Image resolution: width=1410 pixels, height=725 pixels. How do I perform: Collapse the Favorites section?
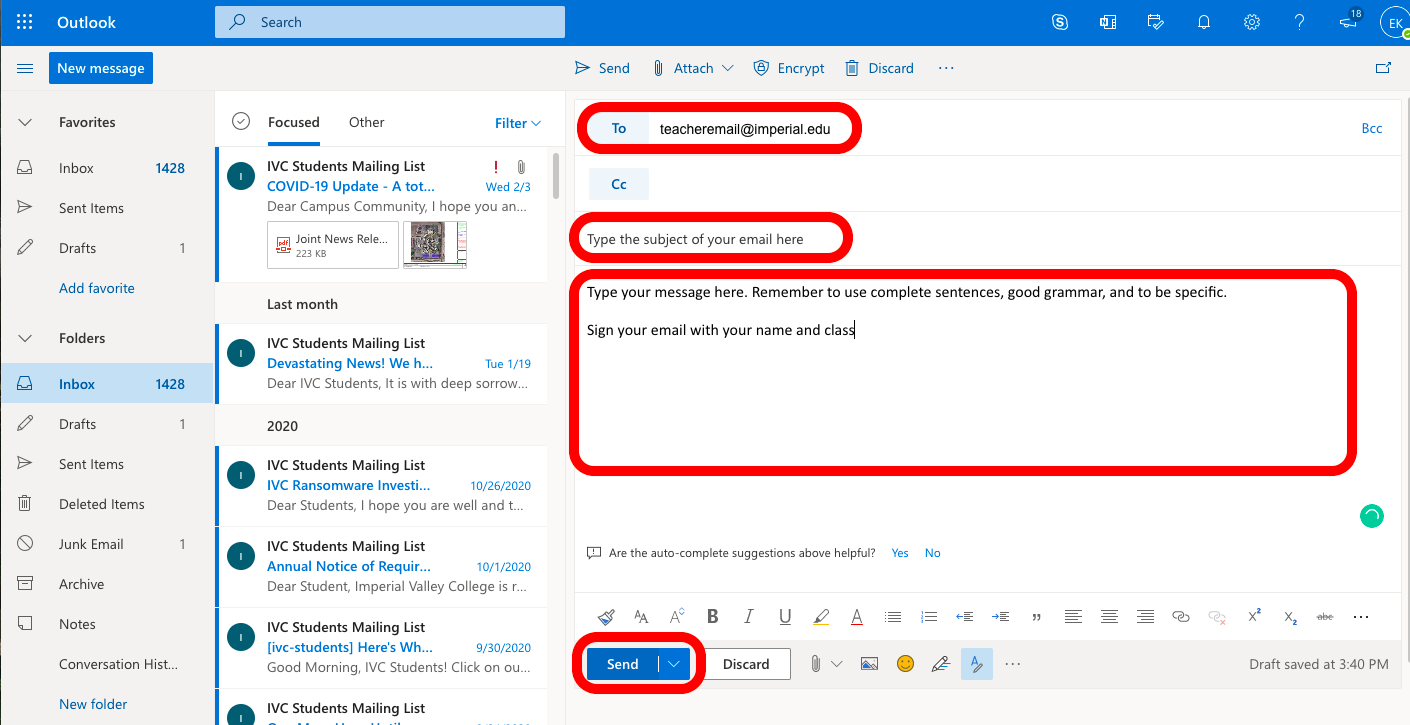pyautogui.click(x=25, y=122)
